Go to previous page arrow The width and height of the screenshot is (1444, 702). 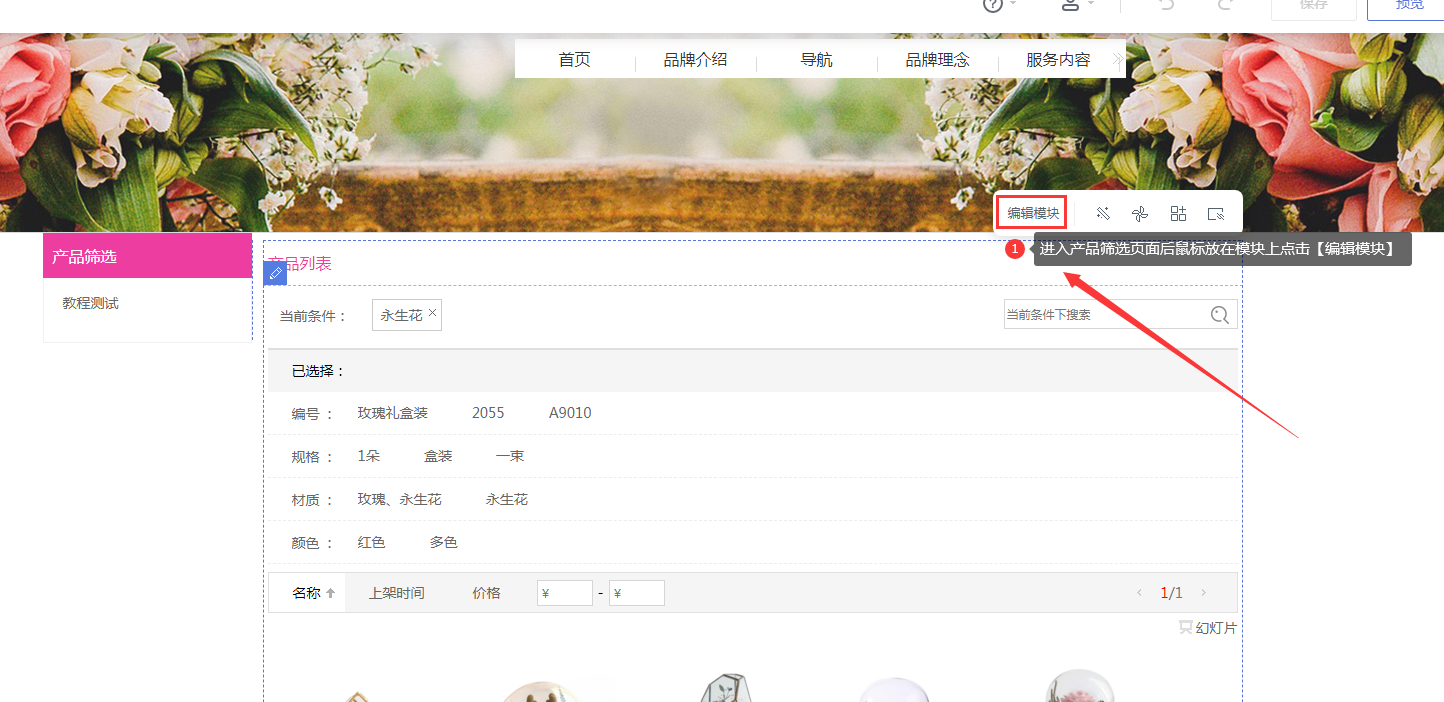(x=1139, y=593)
